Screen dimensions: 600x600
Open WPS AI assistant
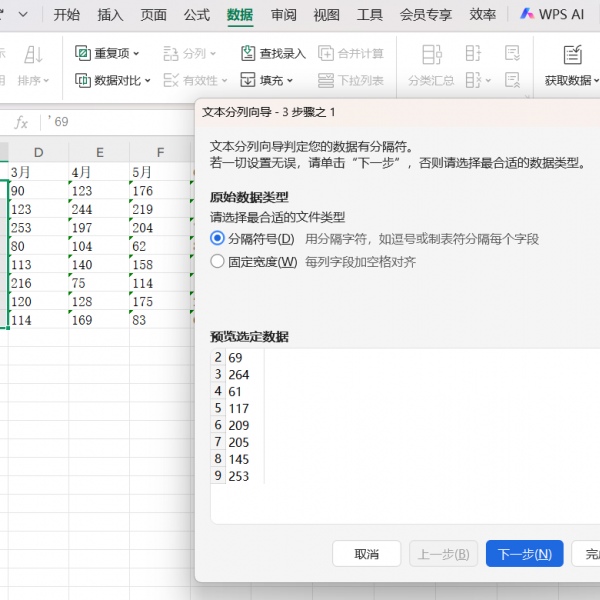[551, 15]
